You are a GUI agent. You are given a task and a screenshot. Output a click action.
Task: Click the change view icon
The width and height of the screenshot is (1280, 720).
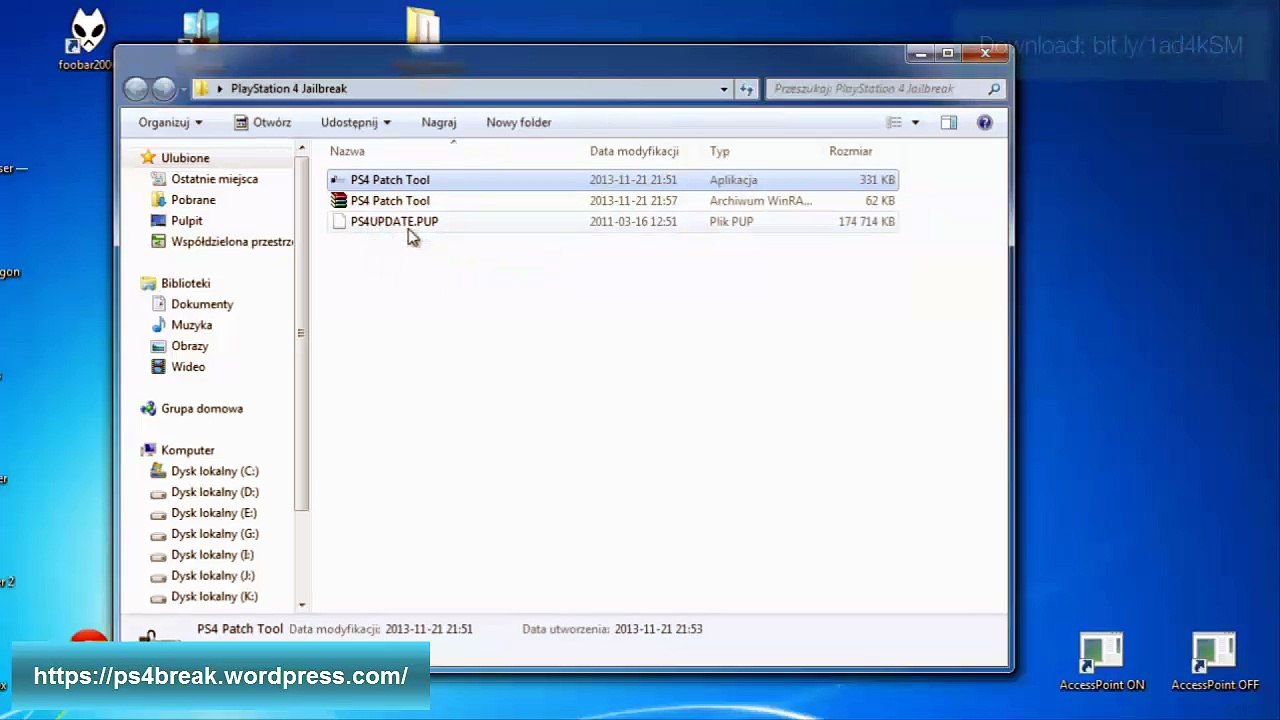point(895,122)
